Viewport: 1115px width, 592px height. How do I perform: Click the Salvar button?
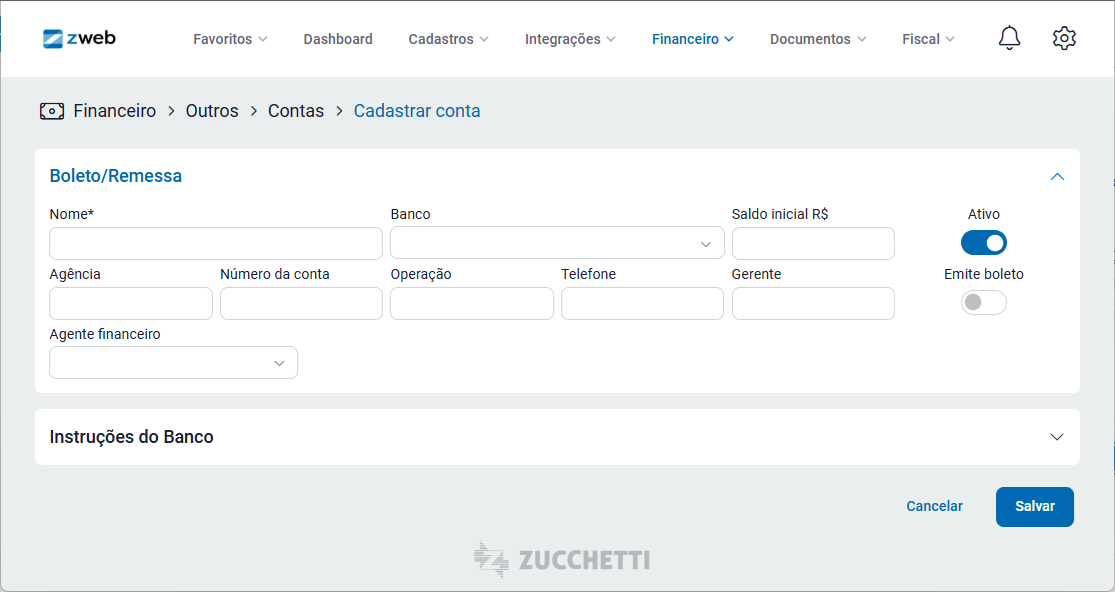point(1035,507)
